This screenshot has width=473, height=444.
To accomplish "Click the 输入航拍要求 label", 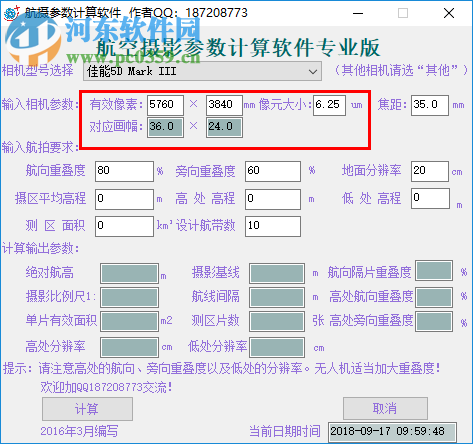I will pyautogui.click(x=41, y=147).
